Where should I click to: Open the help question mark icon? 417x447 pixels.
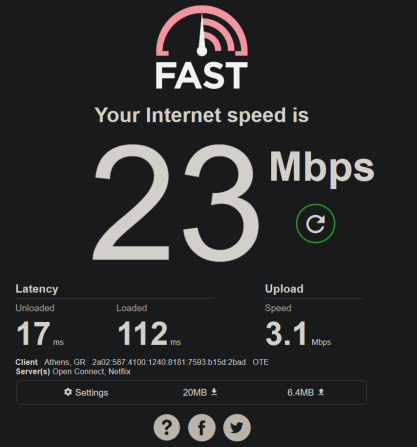167,427
